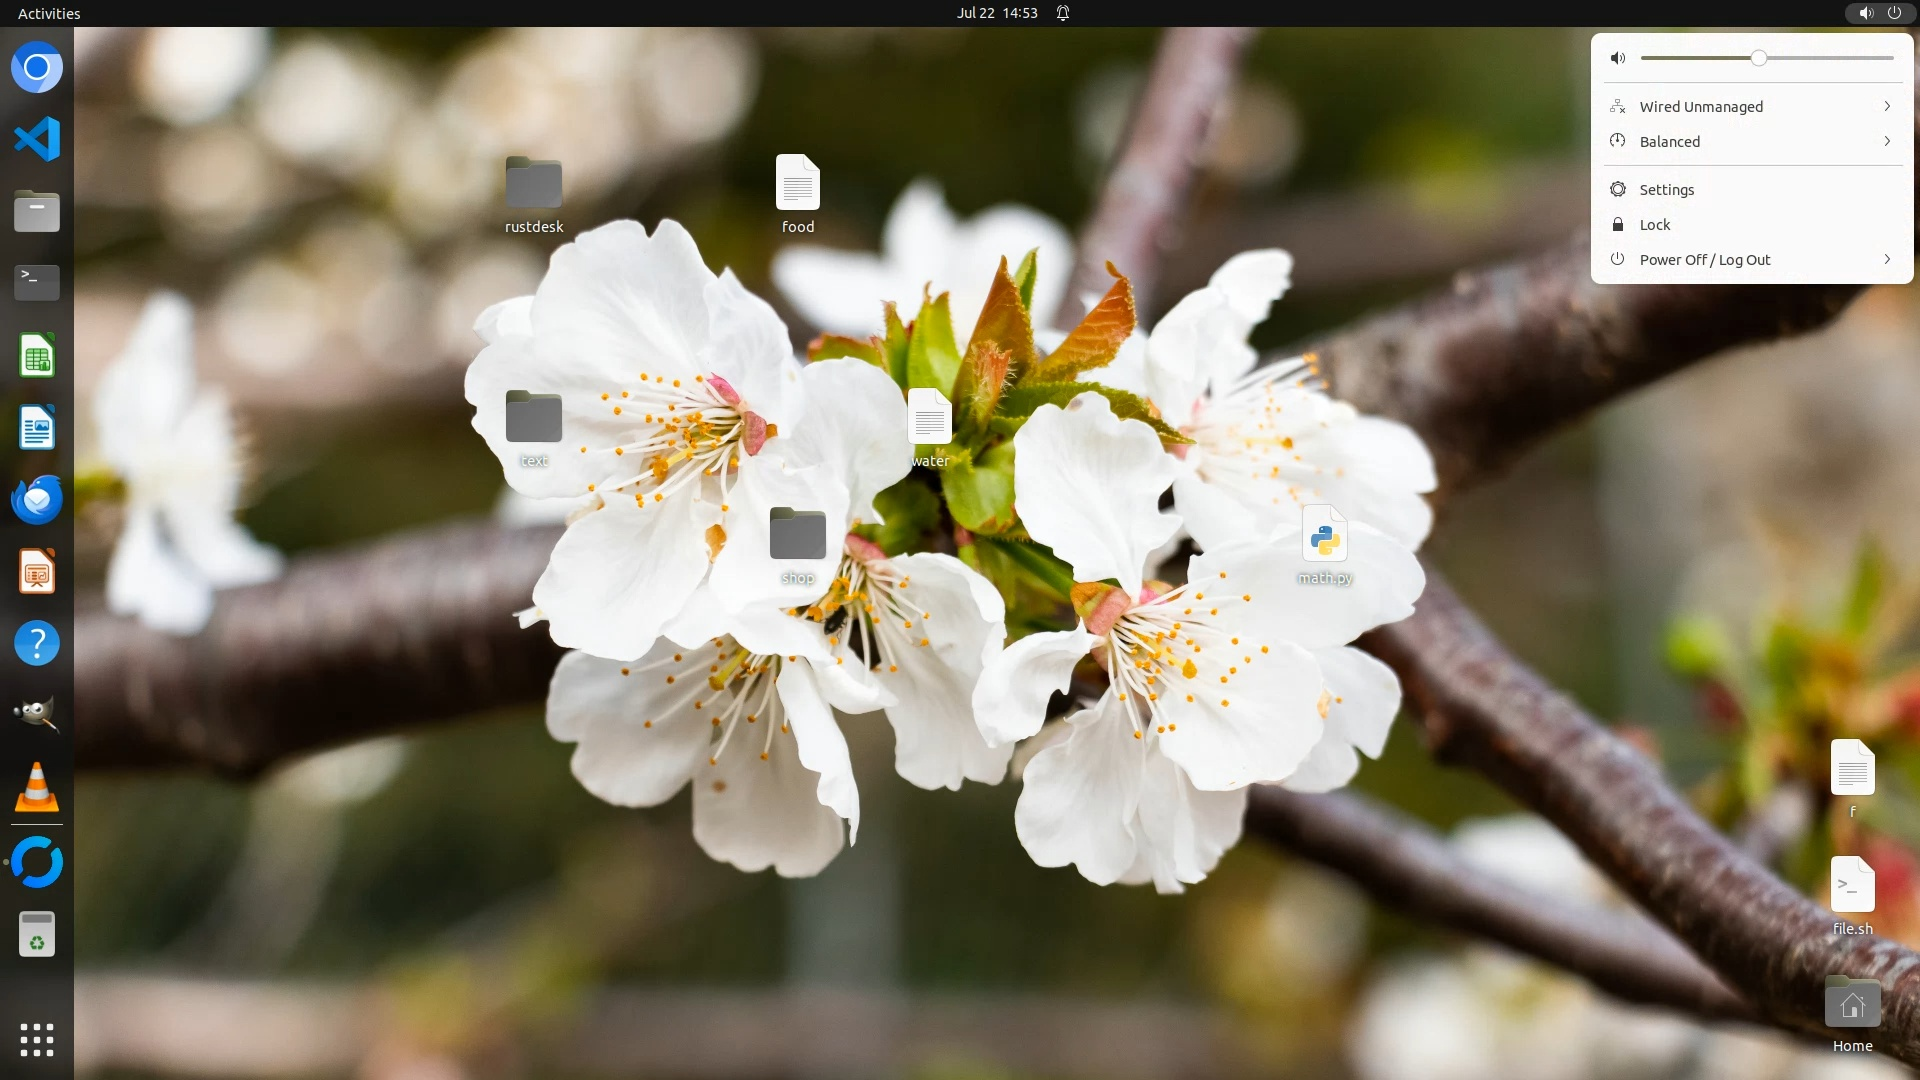
Task: Open the Trash icon in the dock
Action: (37, 934)
